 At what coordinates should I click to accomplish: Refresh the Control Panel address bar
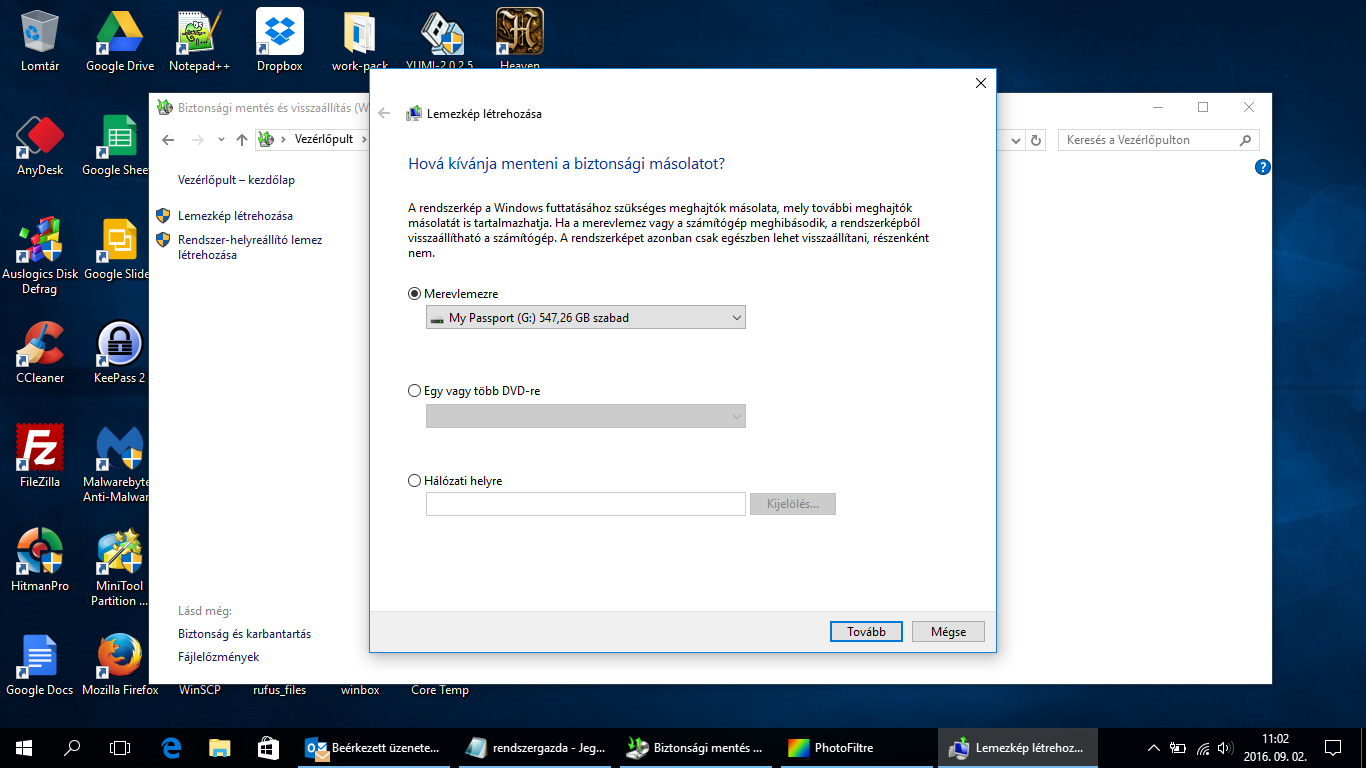point(1036,140)
